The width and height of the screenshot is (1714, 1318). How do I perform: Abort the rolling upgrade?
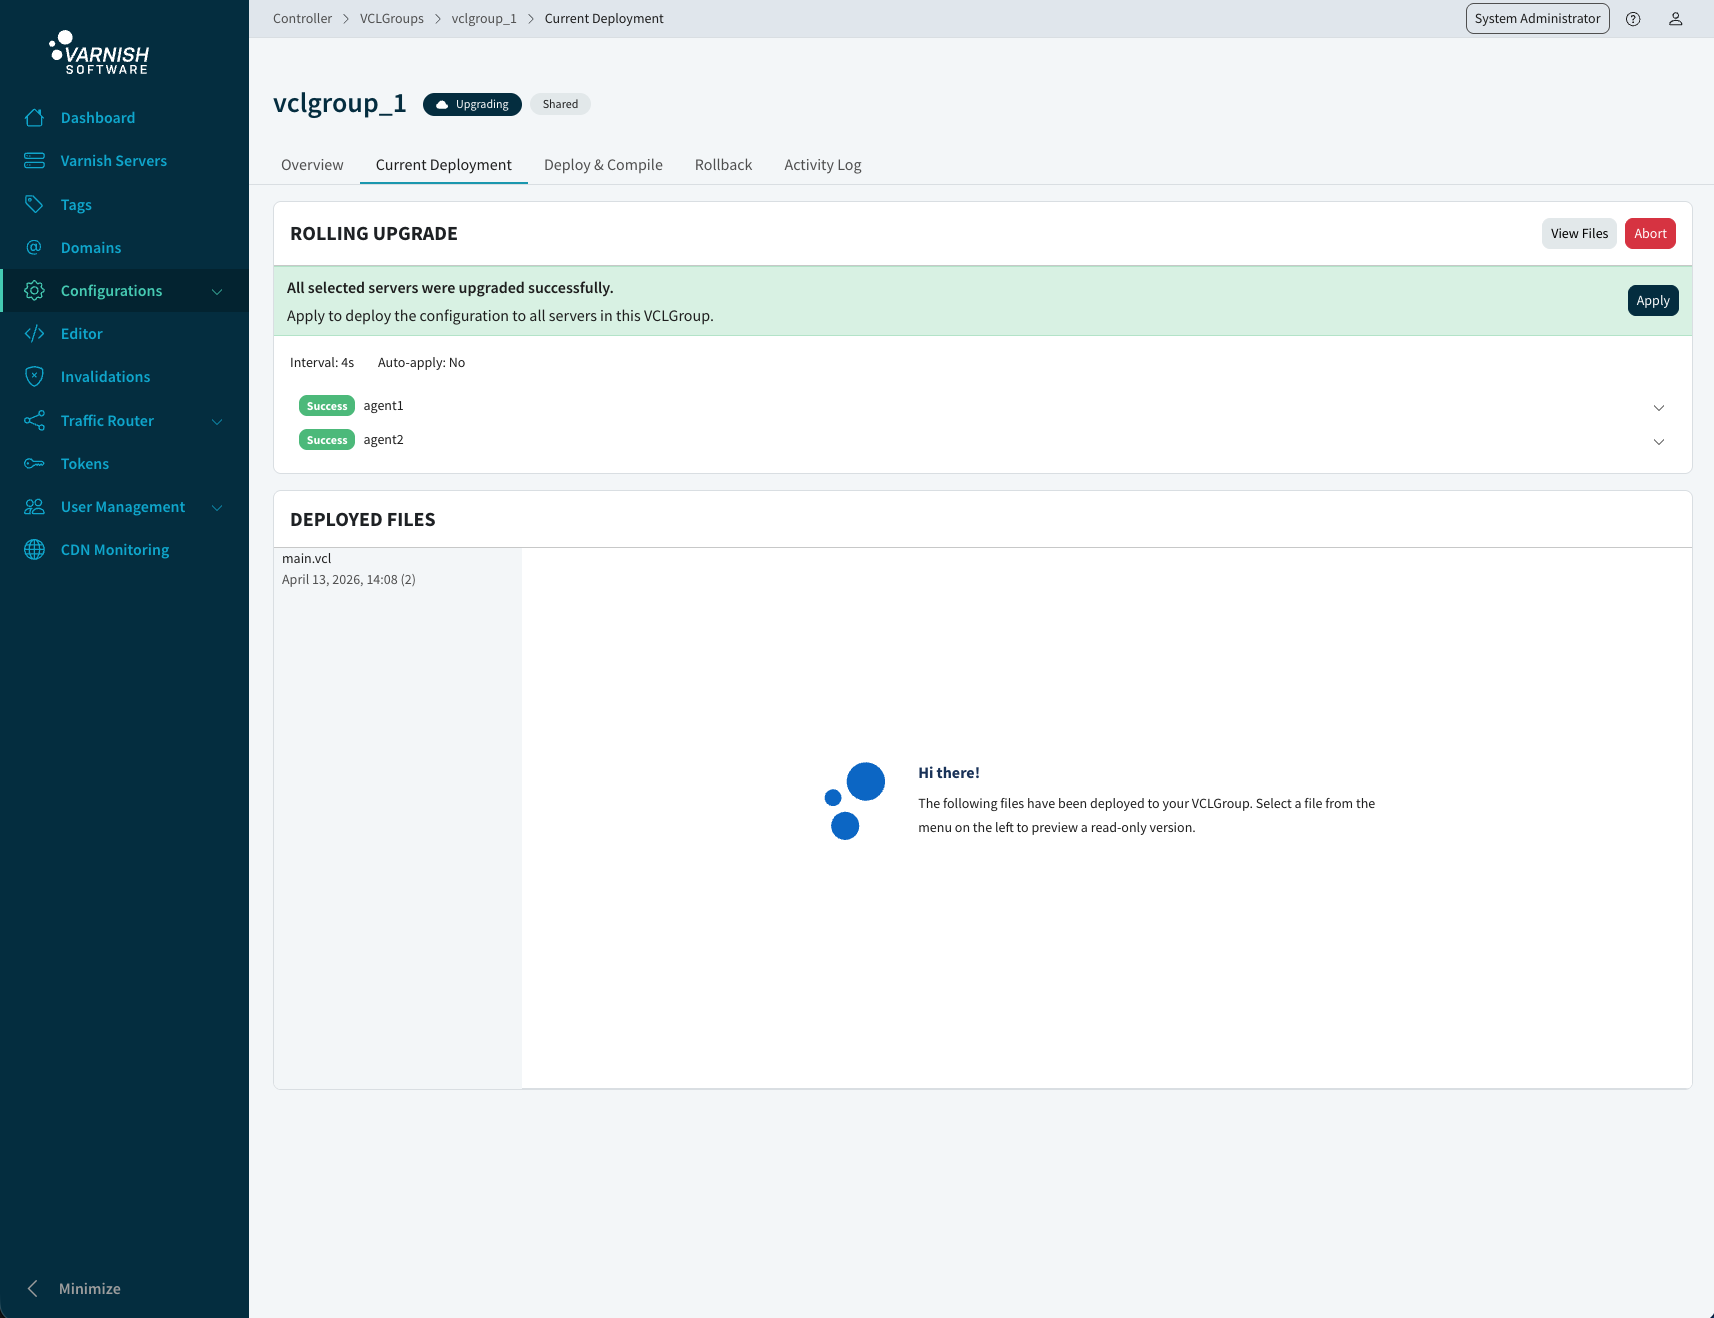coord(1650,233)
